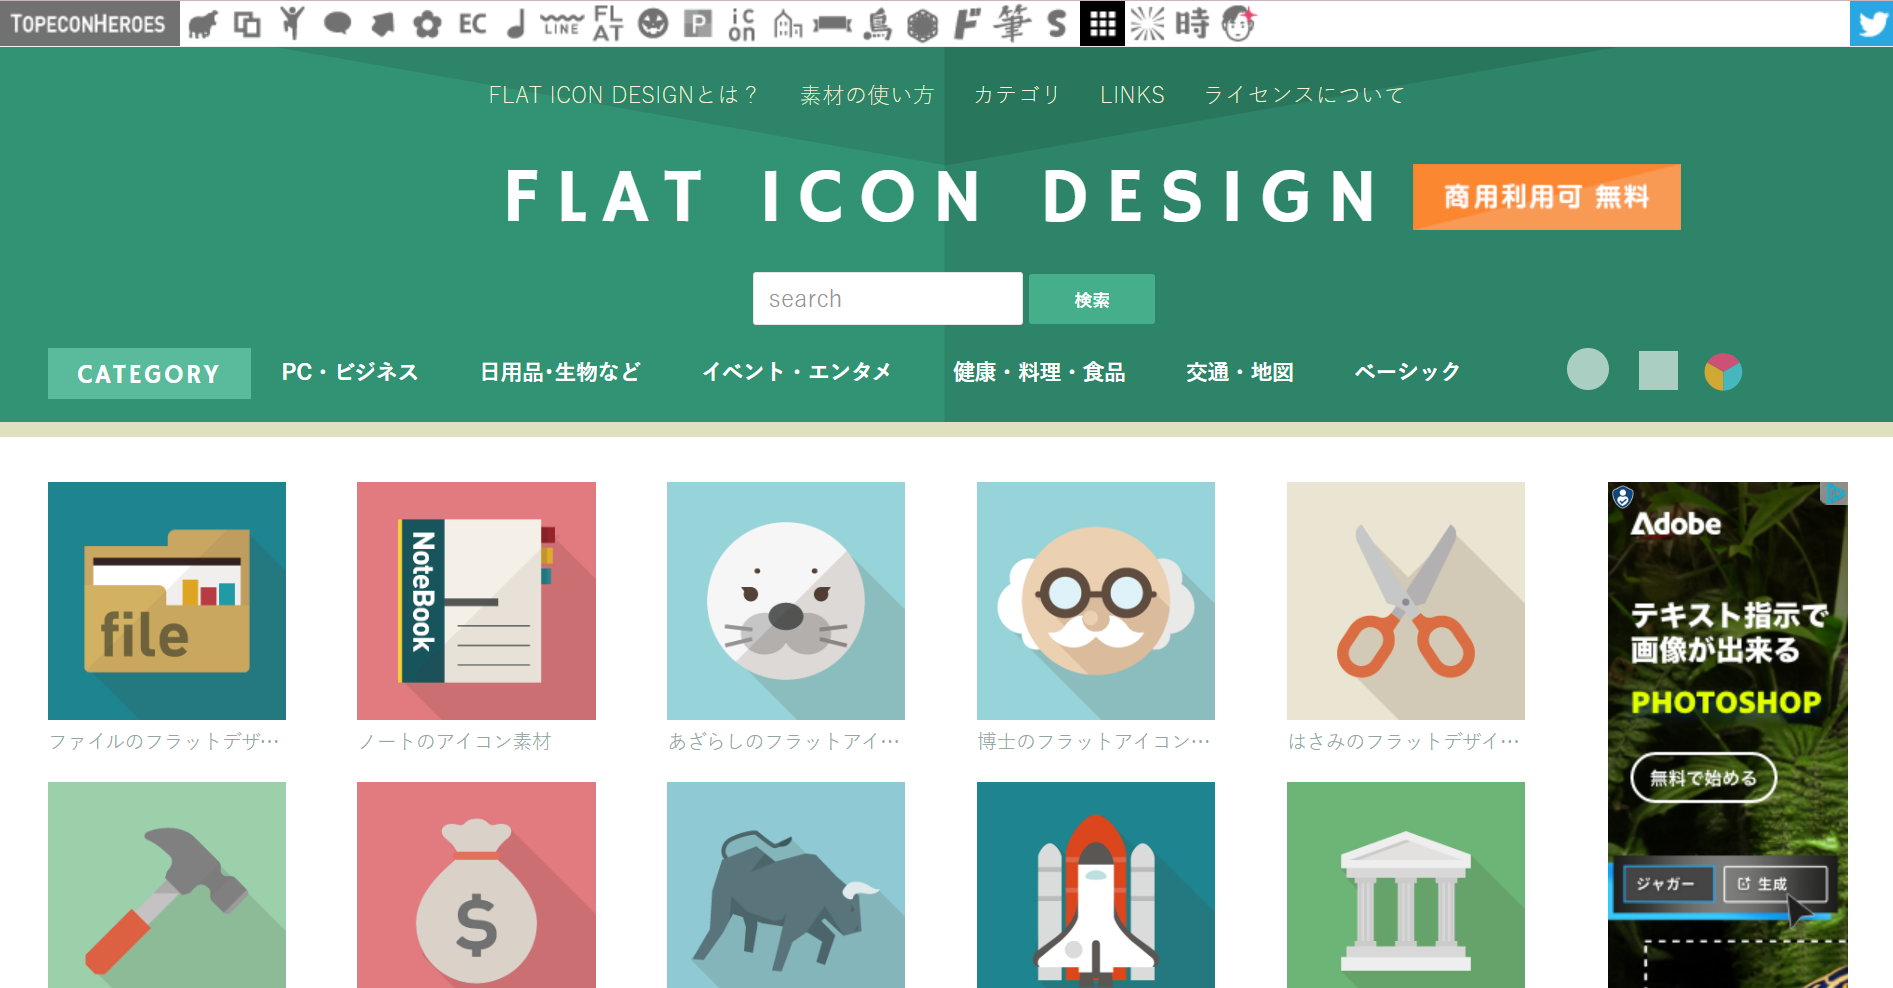This screenshot has height=988, width=1893.
Task: Open the seal flat icon thumbnail
Action: point(785,601)
